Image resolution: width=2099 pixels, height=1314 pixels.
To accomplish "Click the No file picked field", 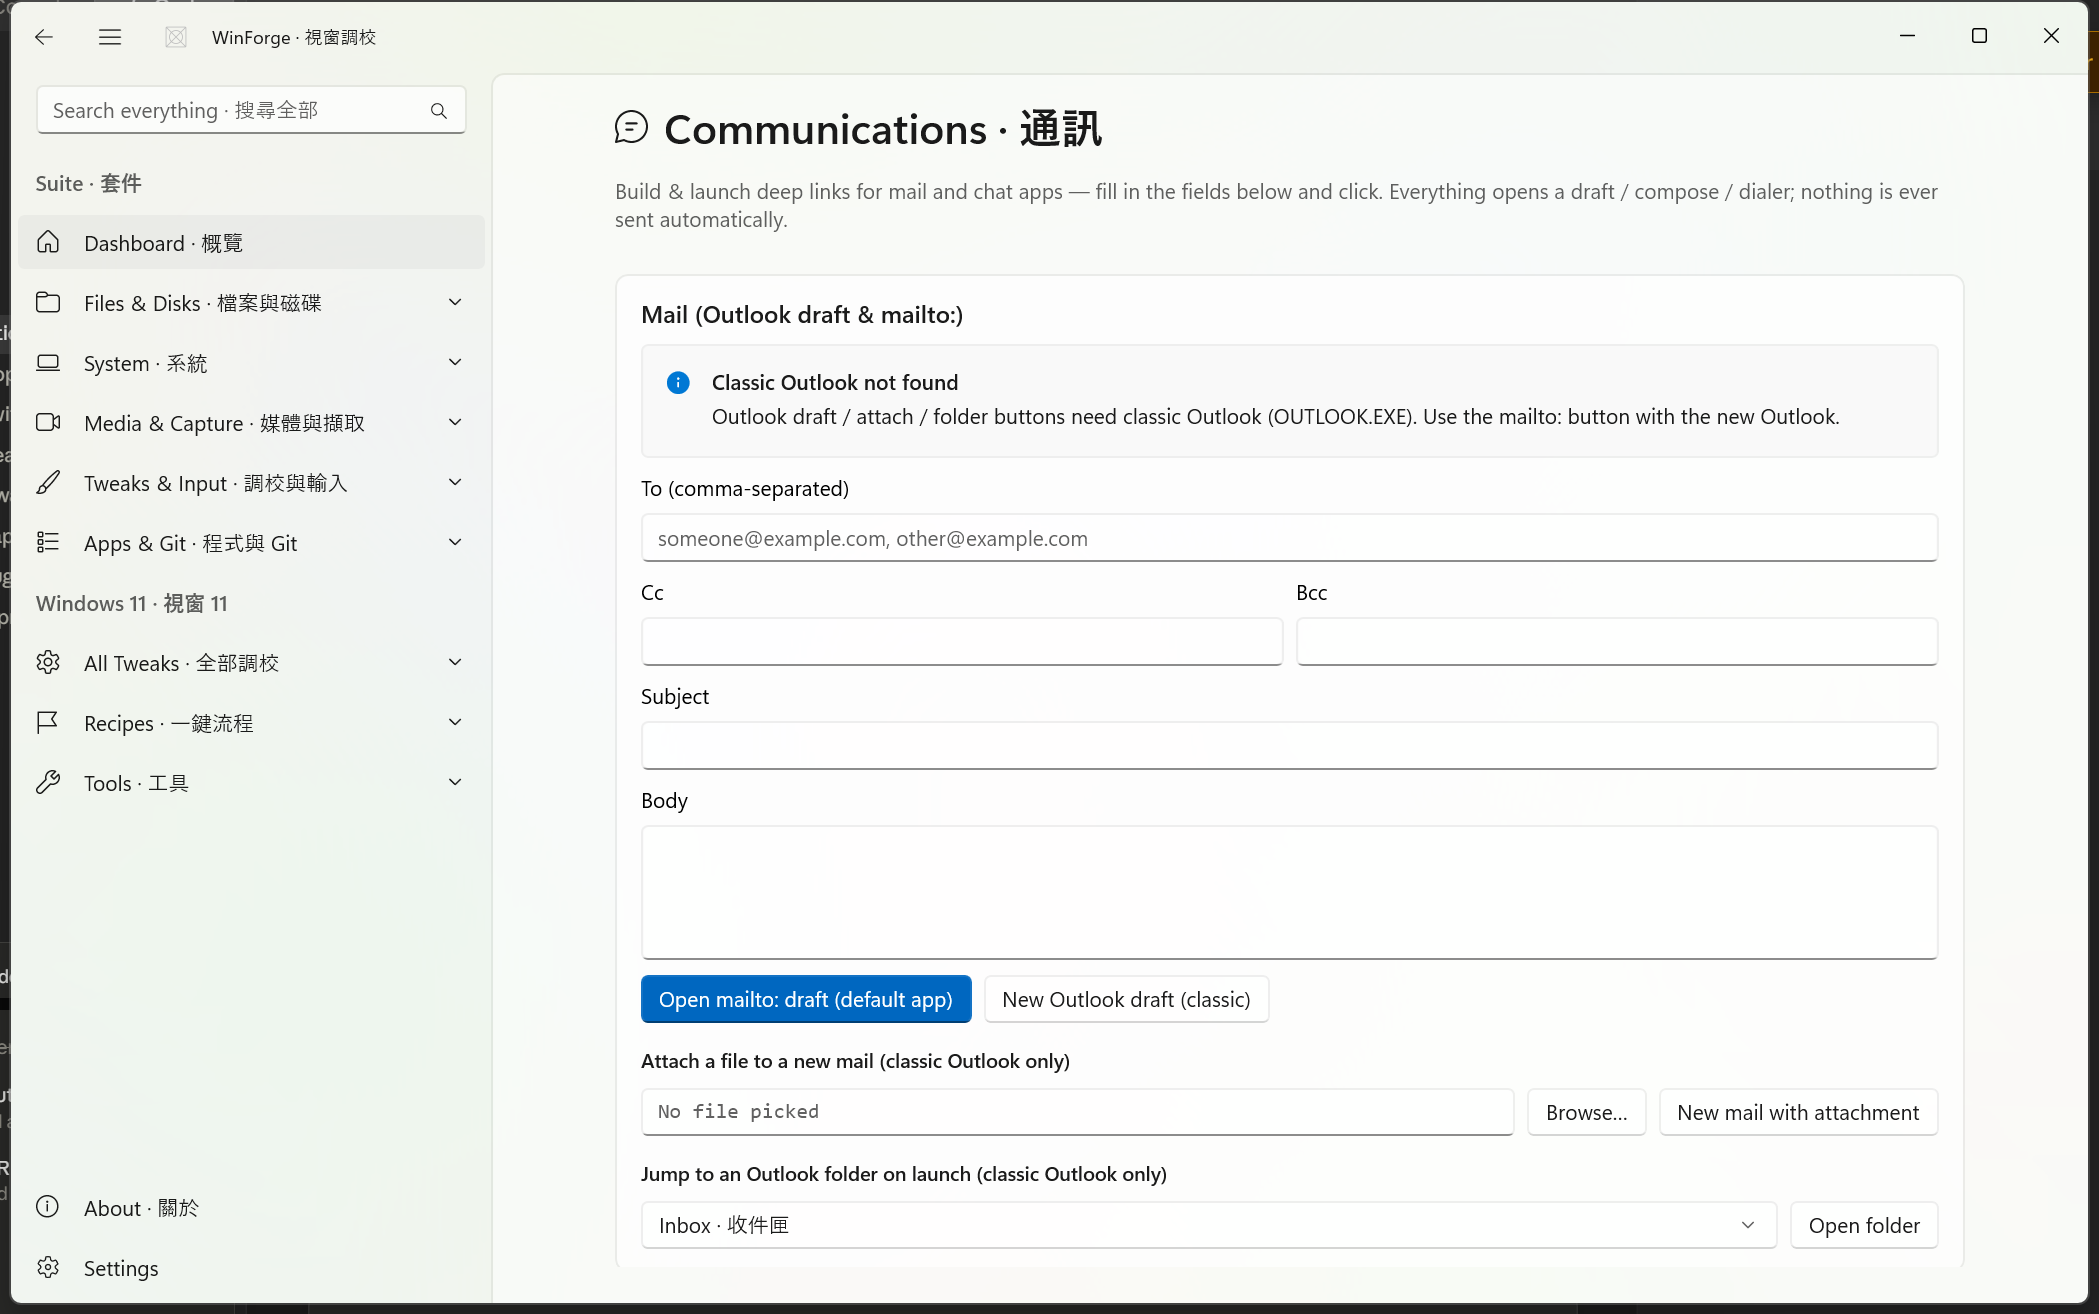I will (1077, 1112).
